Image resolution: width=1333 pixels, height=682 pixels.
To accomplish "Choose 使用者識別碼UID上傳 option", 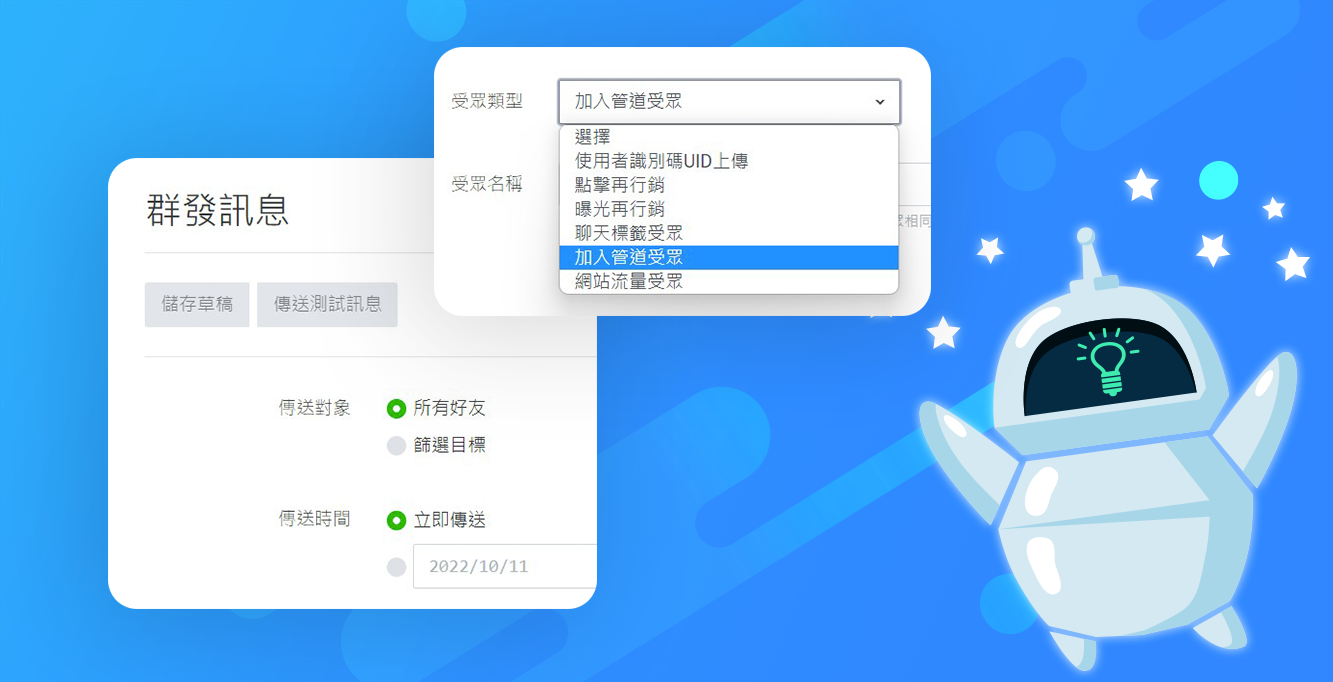I will coord(729,161).
